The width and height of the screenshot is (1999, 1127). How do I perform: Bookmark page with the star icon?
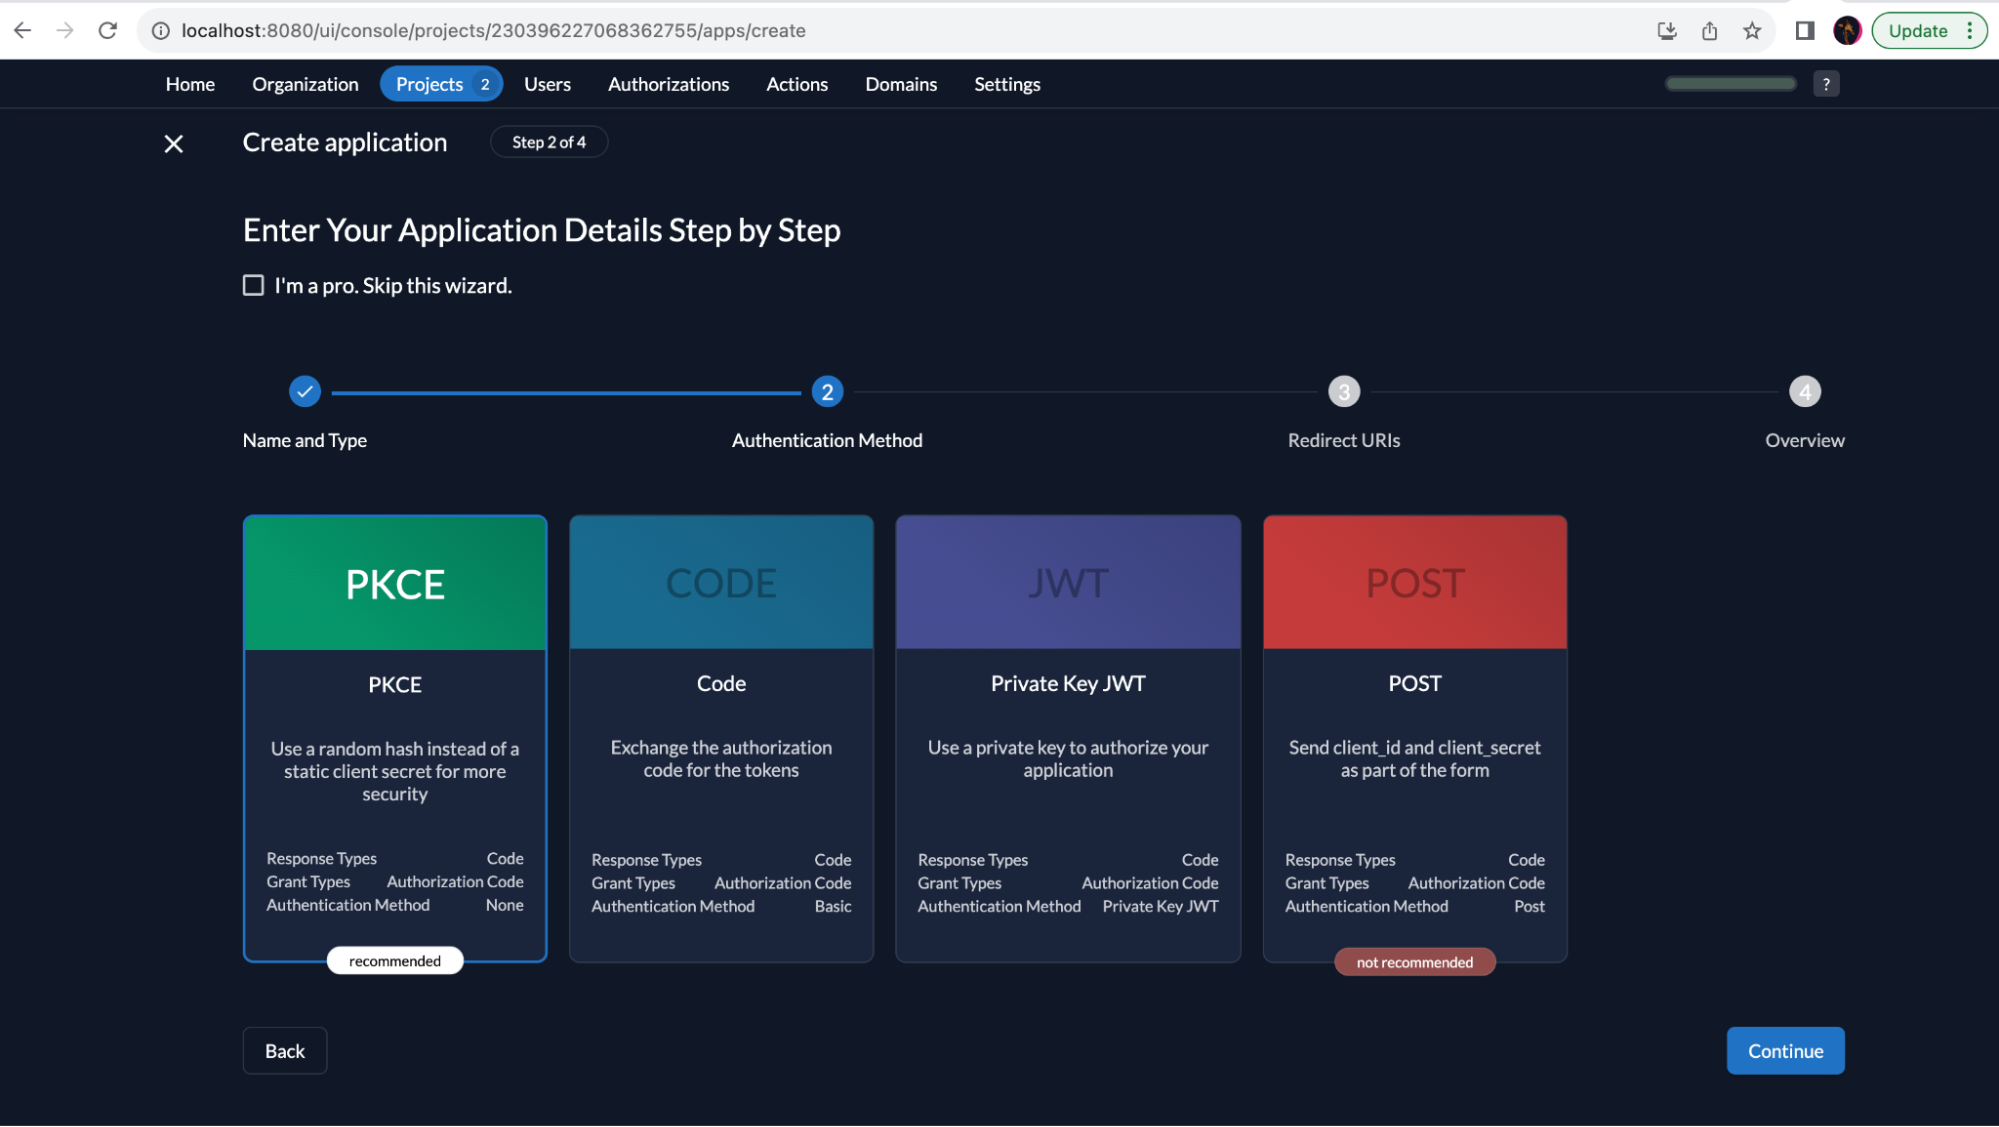(x=1752, y=31)
